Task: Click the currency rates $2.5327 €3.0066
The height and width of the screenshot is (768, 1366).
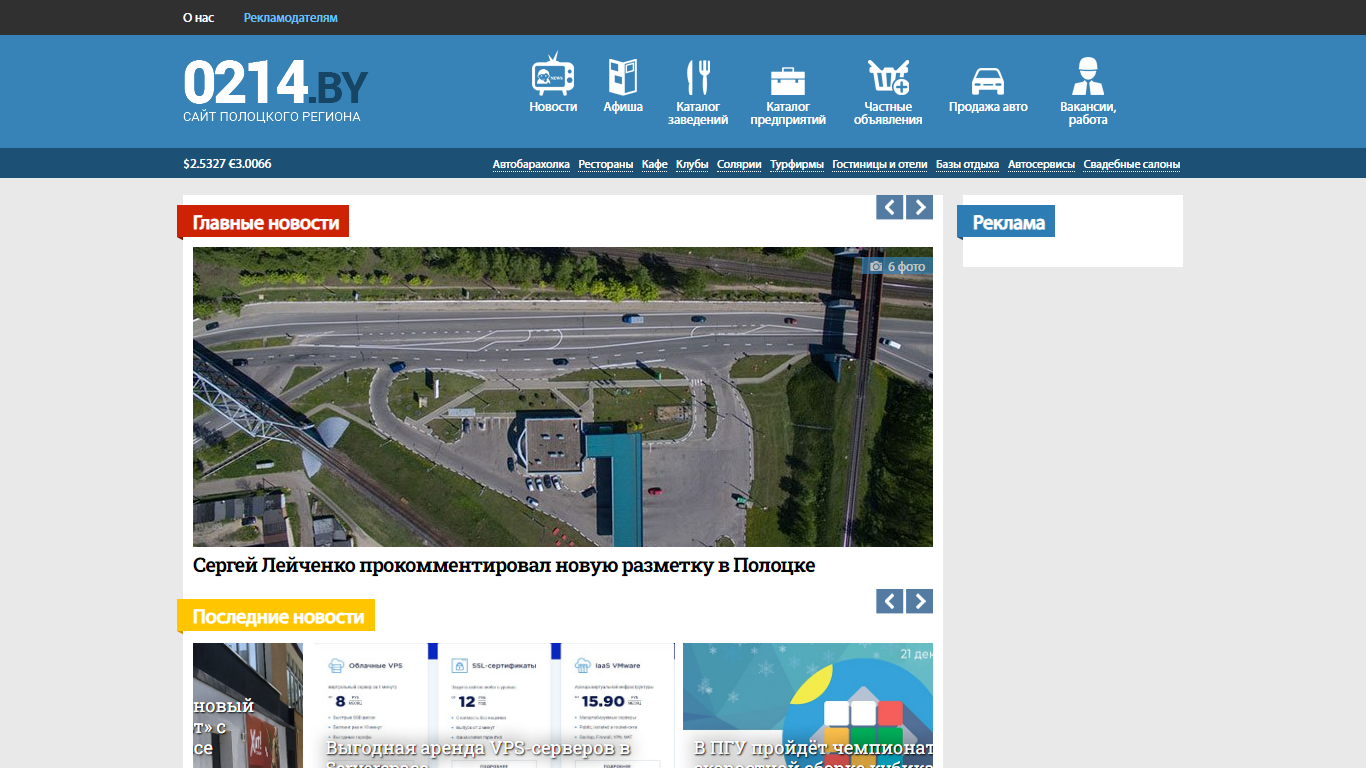Action: (227, 164)
